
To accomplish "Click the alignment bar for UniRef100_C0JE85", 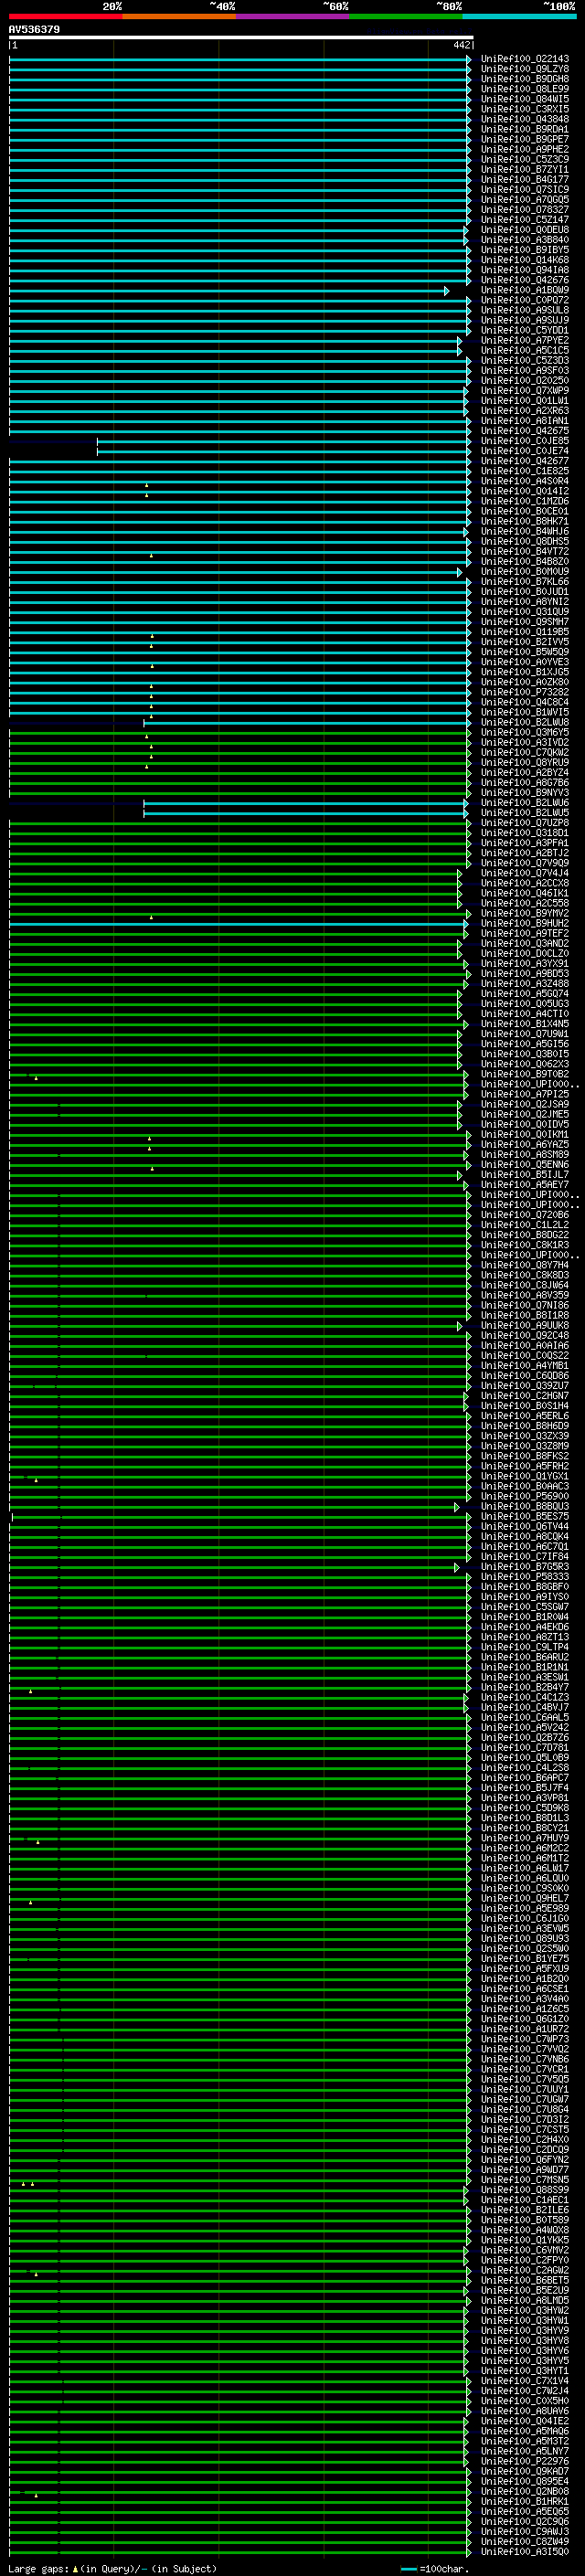I will click(x=284, y=441).
